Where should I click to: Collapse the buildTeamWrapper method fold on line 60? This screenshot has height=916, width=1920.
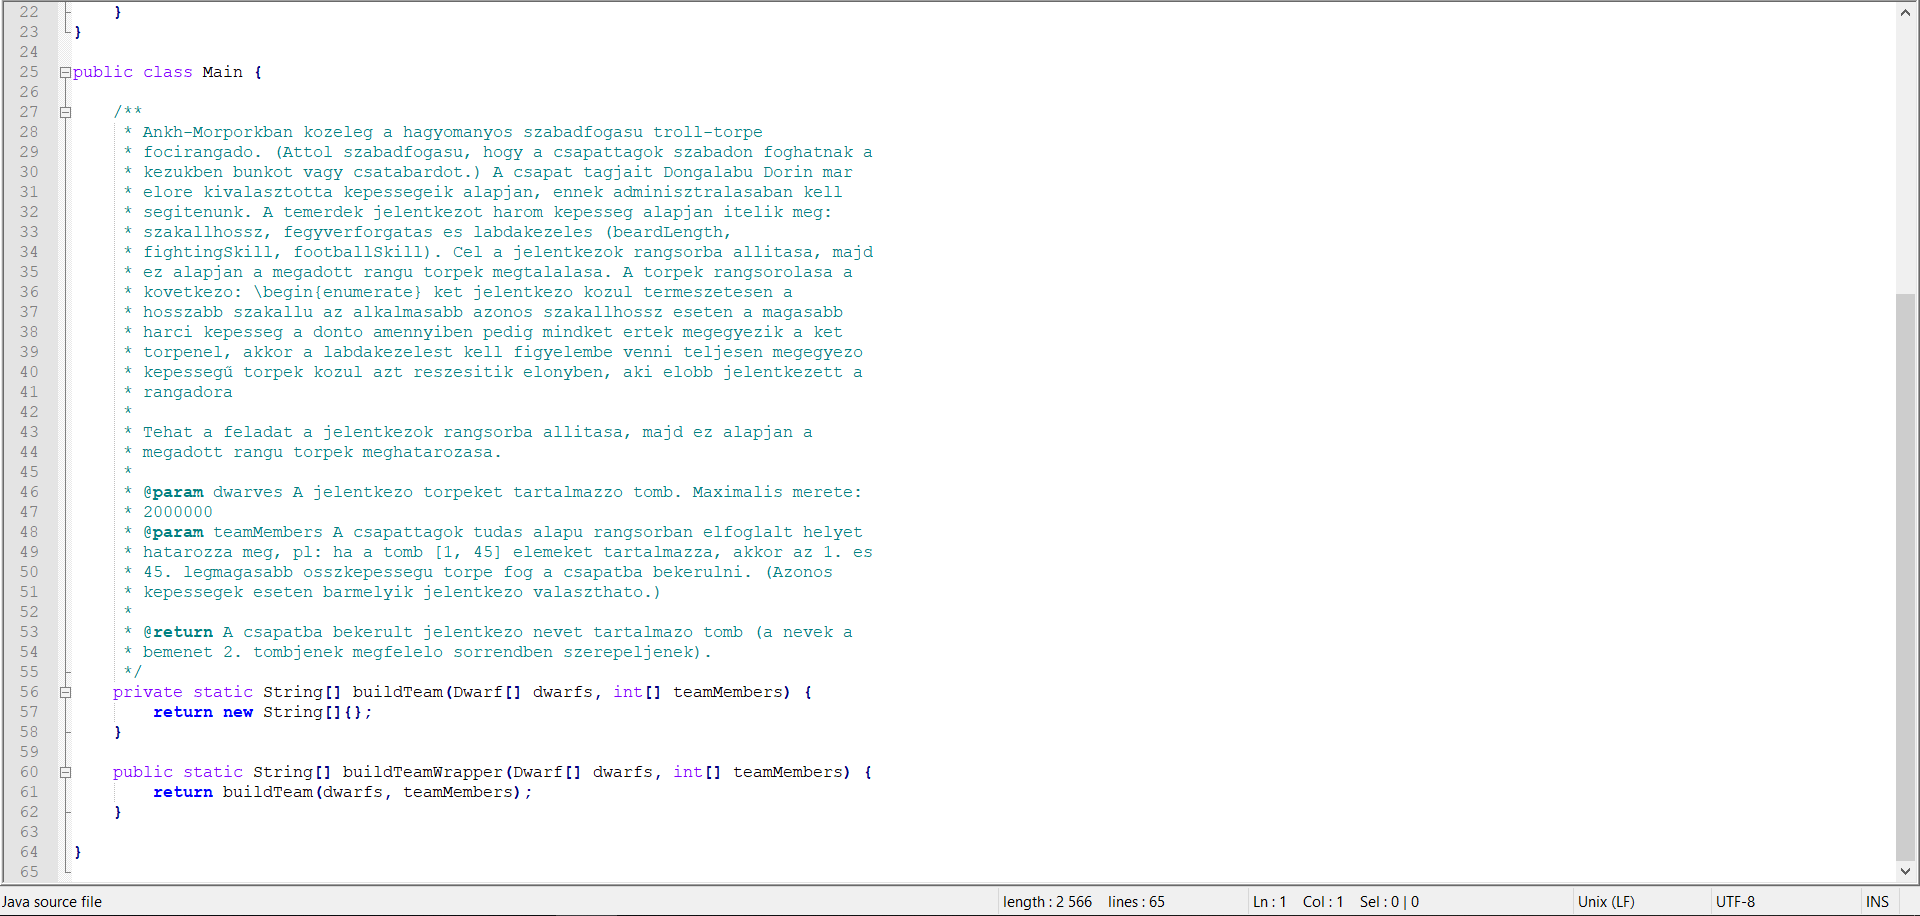point(65,772)
